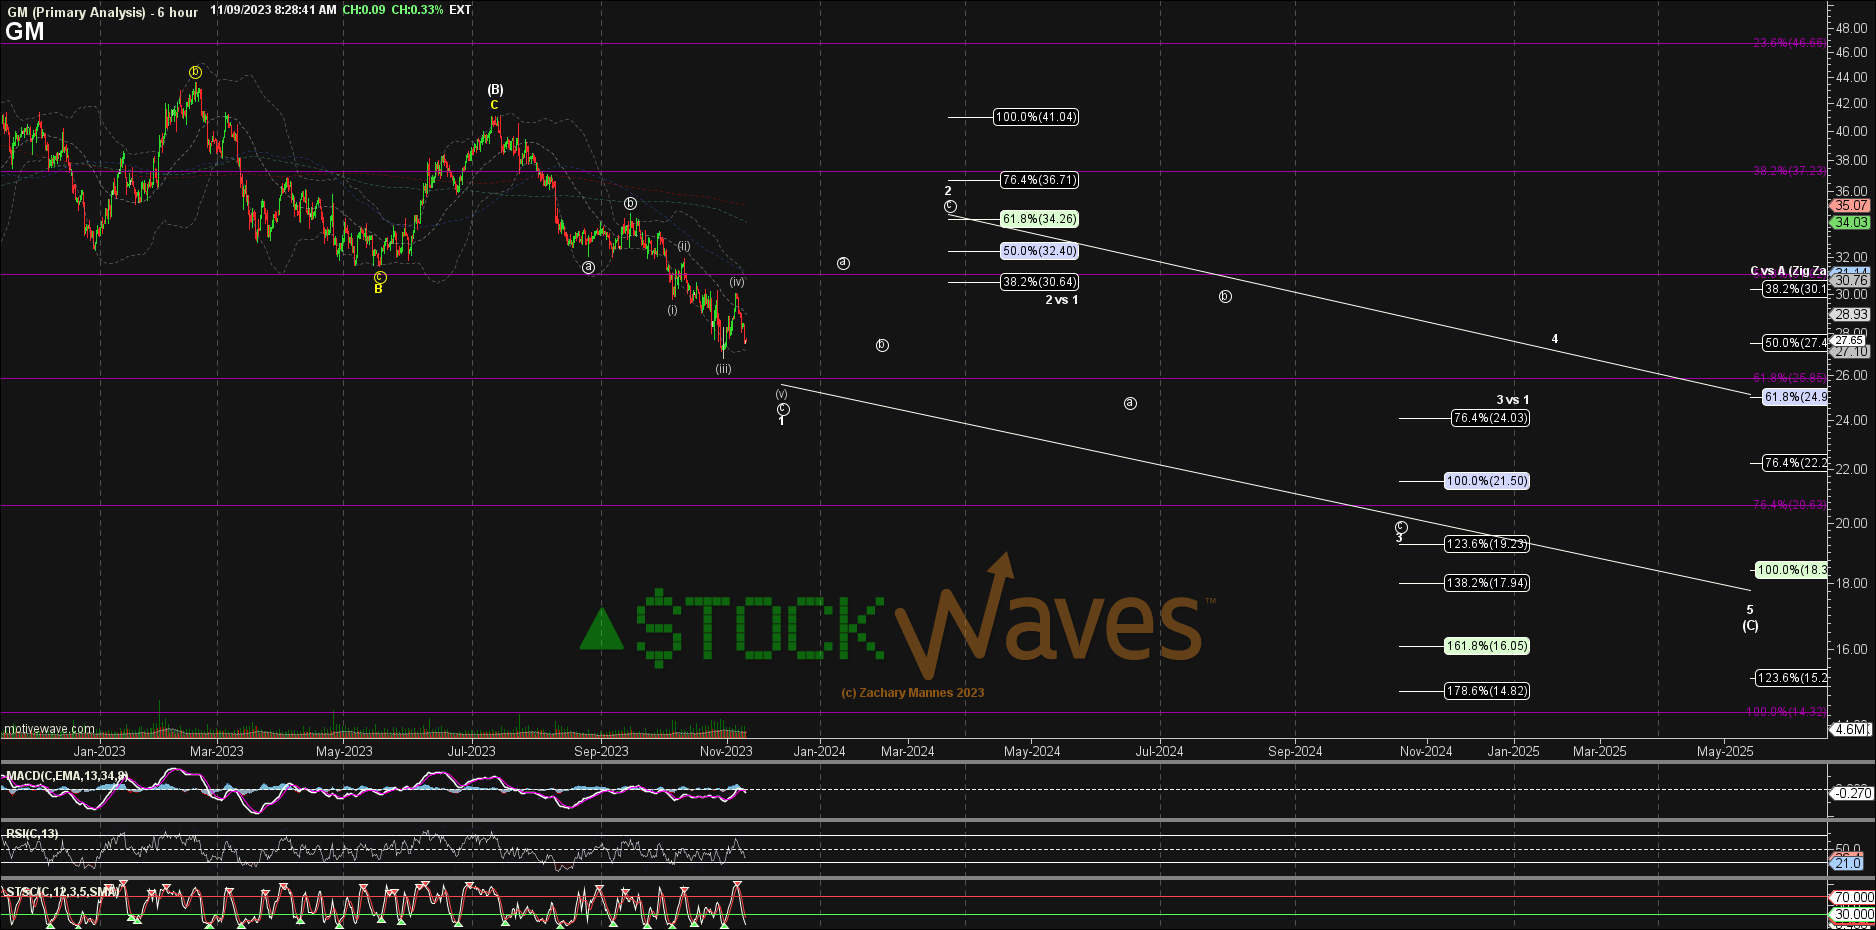Viewport: 1876px width, 930px height.
Task: Click the 48.00 price axis label
Action: [1851, 29]
